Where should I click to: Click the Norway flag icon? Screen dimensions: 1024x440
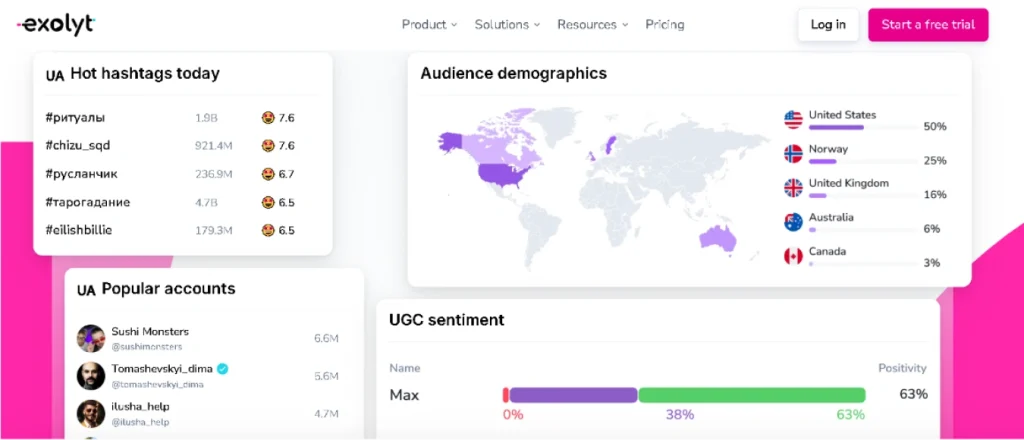tap(793, 154)
